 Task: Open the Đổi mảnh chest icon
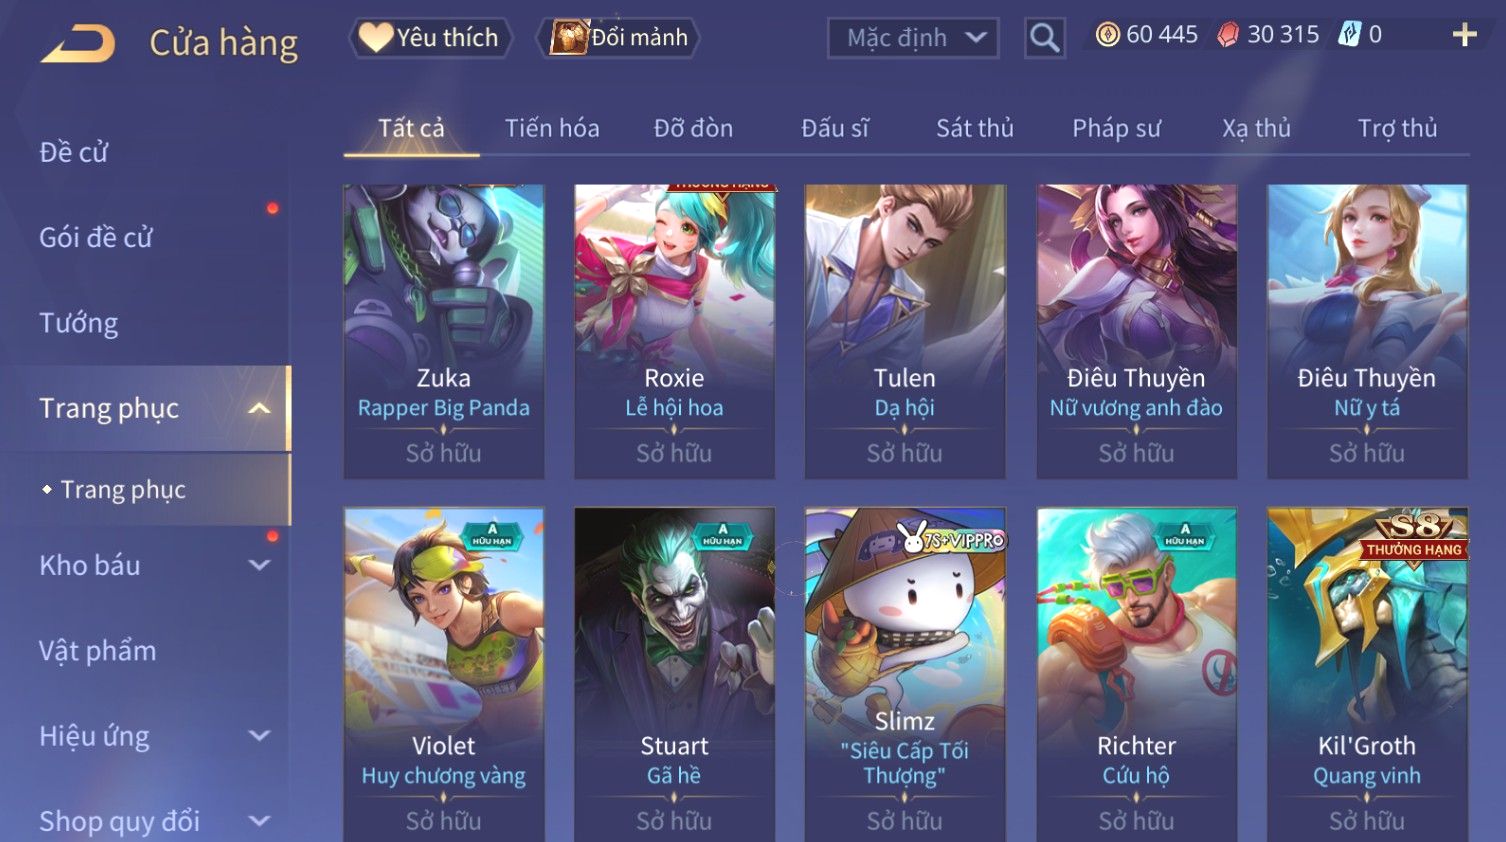coord(568,37)
